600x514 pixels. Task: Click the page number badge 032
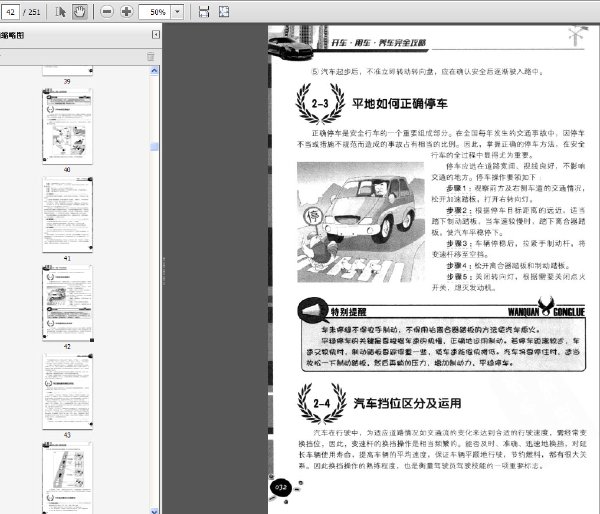click(280, 488)
